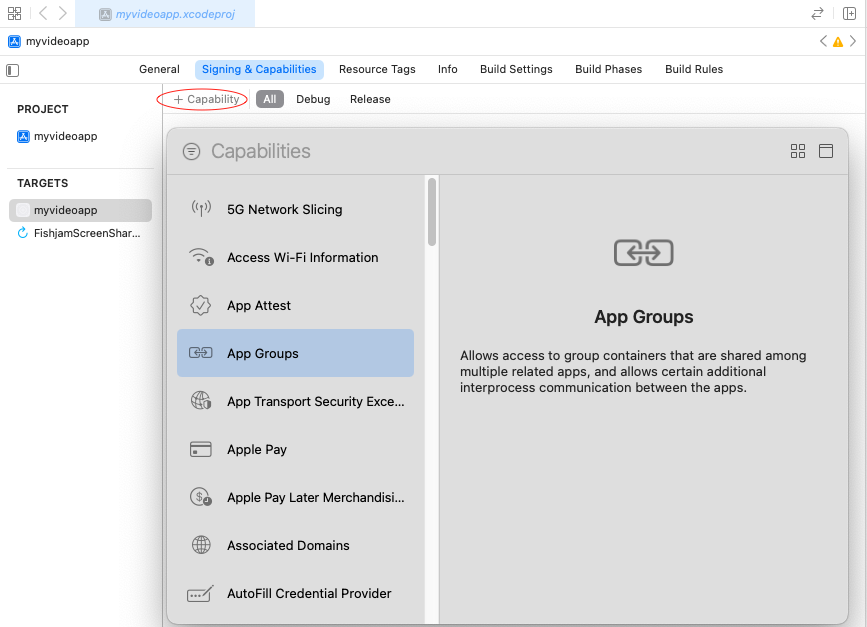Screen dimensions: 867x627
Task: Navigate back with the left chevron
Action: (x=43, y=13)
